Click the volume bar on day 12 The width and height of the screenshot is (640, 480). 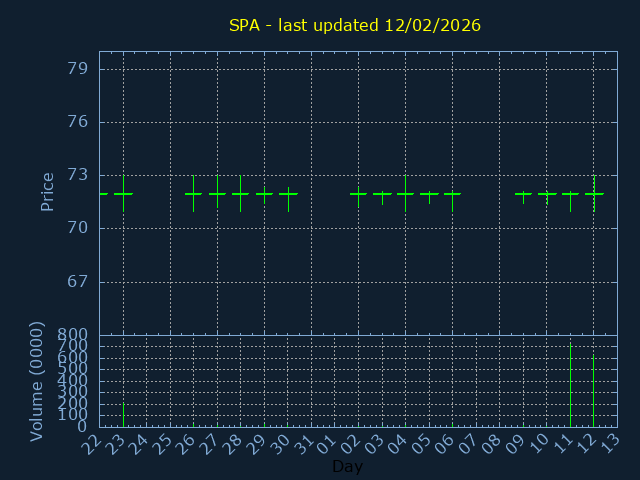pos(594,391)
